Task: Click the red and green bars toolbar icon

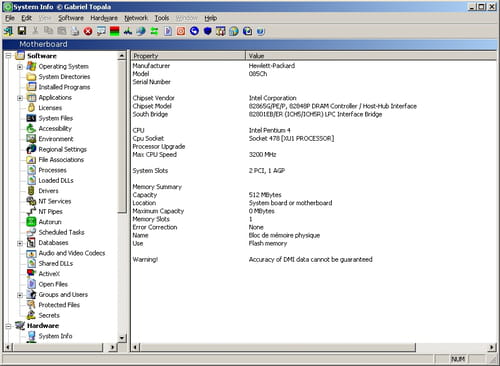Action: click(115, 31)
